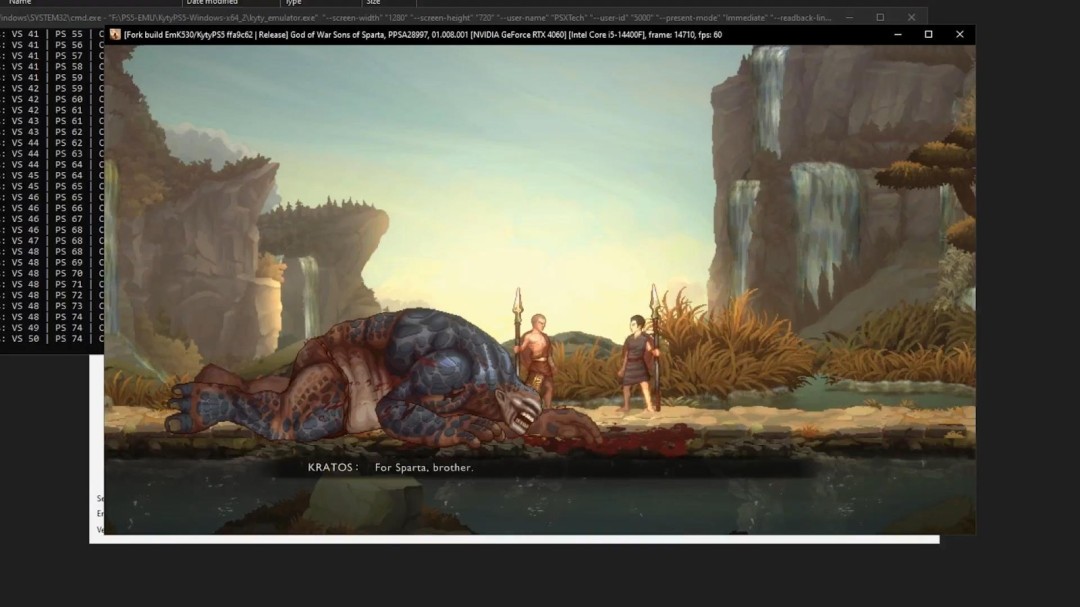Select console row "VS 45 | PS 65"
1080x607 pixels.
[52, 186]
